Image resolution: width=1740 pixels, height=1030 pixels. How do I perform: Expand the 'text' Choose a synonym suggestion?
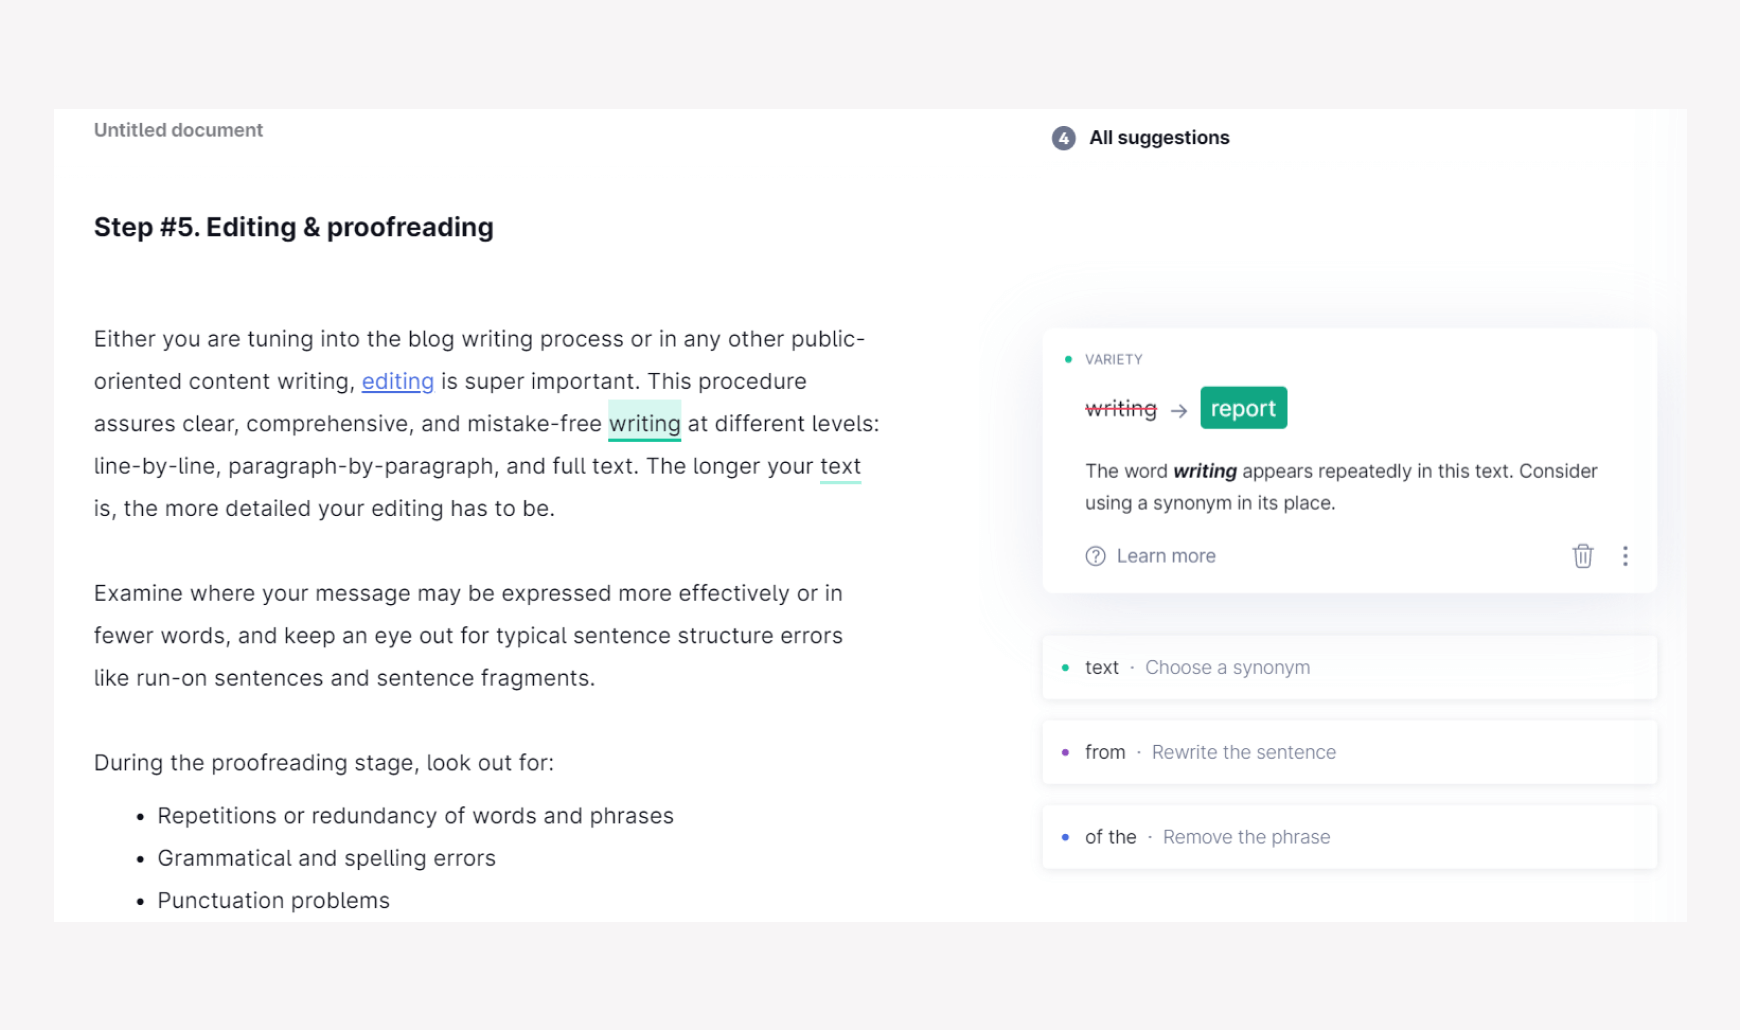pos(1349,667)
